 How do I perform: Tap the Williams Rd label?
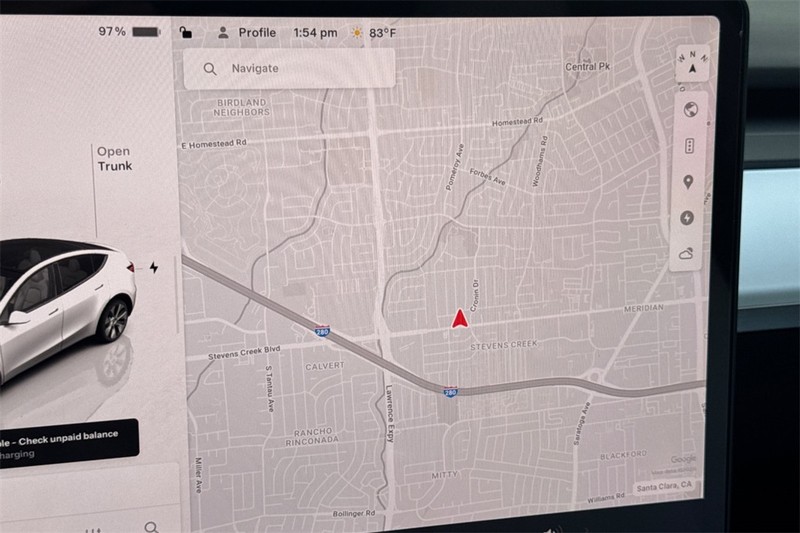click(x=606, y=498)
